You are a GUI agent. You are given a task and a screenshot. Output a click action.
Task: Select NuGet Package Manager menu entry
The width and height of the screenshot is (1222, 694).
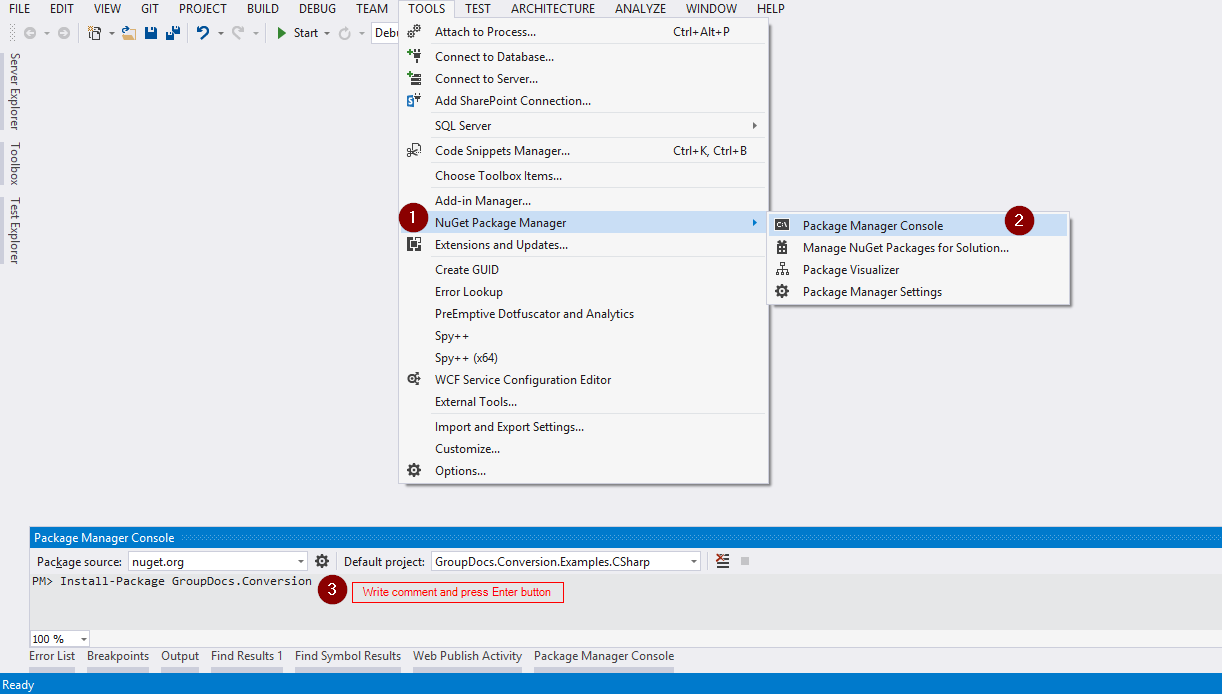coord(584,223)
